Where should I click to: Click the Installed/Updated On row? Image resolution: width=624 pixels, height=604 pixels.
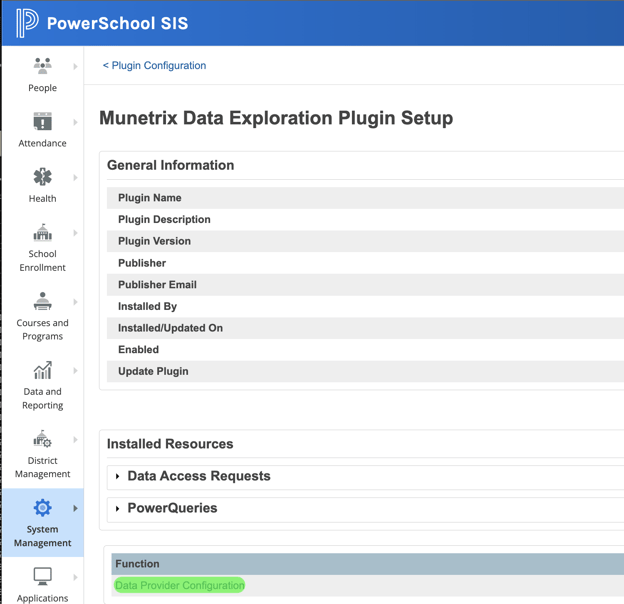[x=365, y=328]
